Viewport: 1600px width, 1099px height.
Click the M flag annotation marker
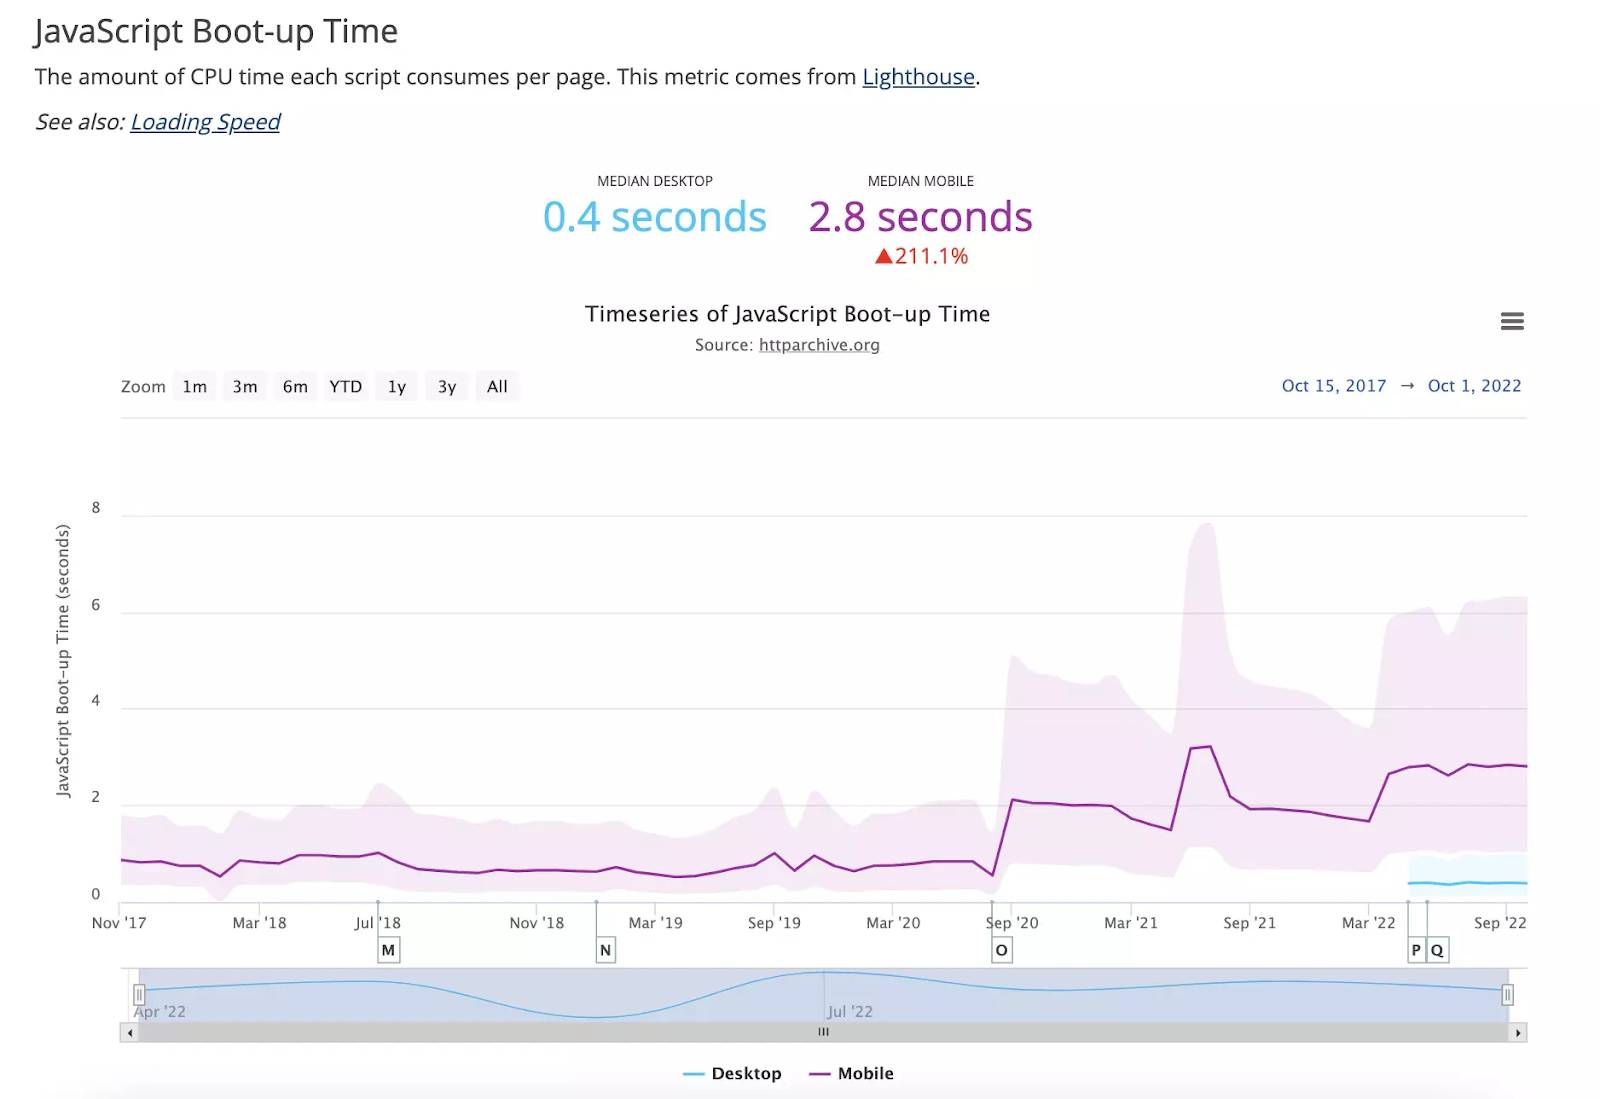click(388, 950)
